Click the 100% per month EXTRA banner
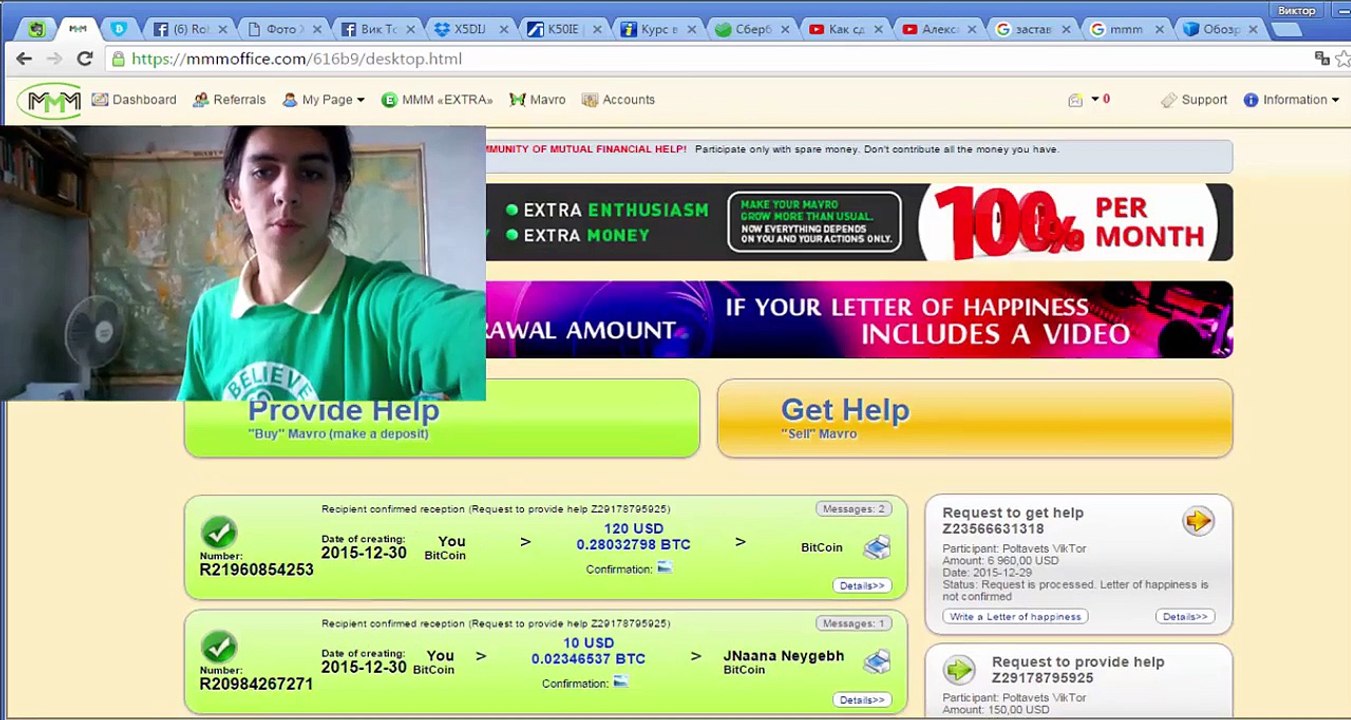Image resolution: width=1351 pixels, height=720 pixels. point(859,222)
